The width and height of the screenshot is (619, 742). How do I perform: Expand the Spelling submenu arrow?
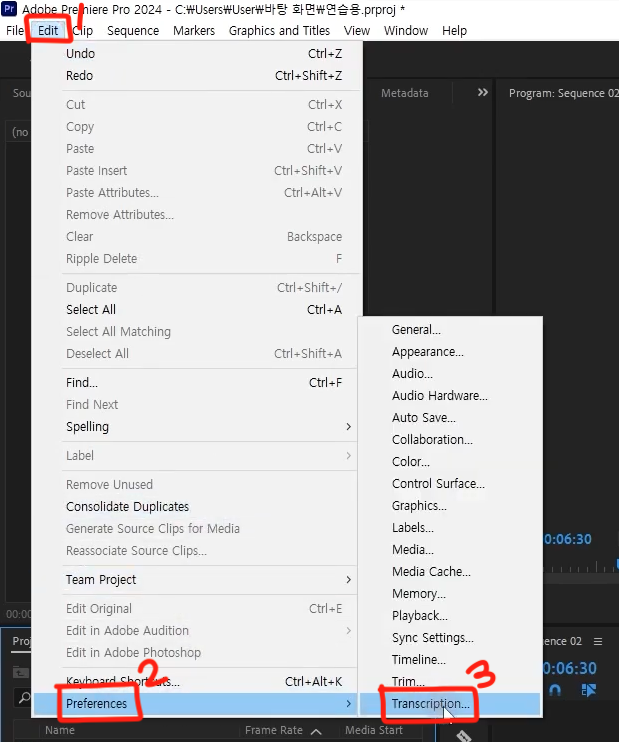point(349,427)
